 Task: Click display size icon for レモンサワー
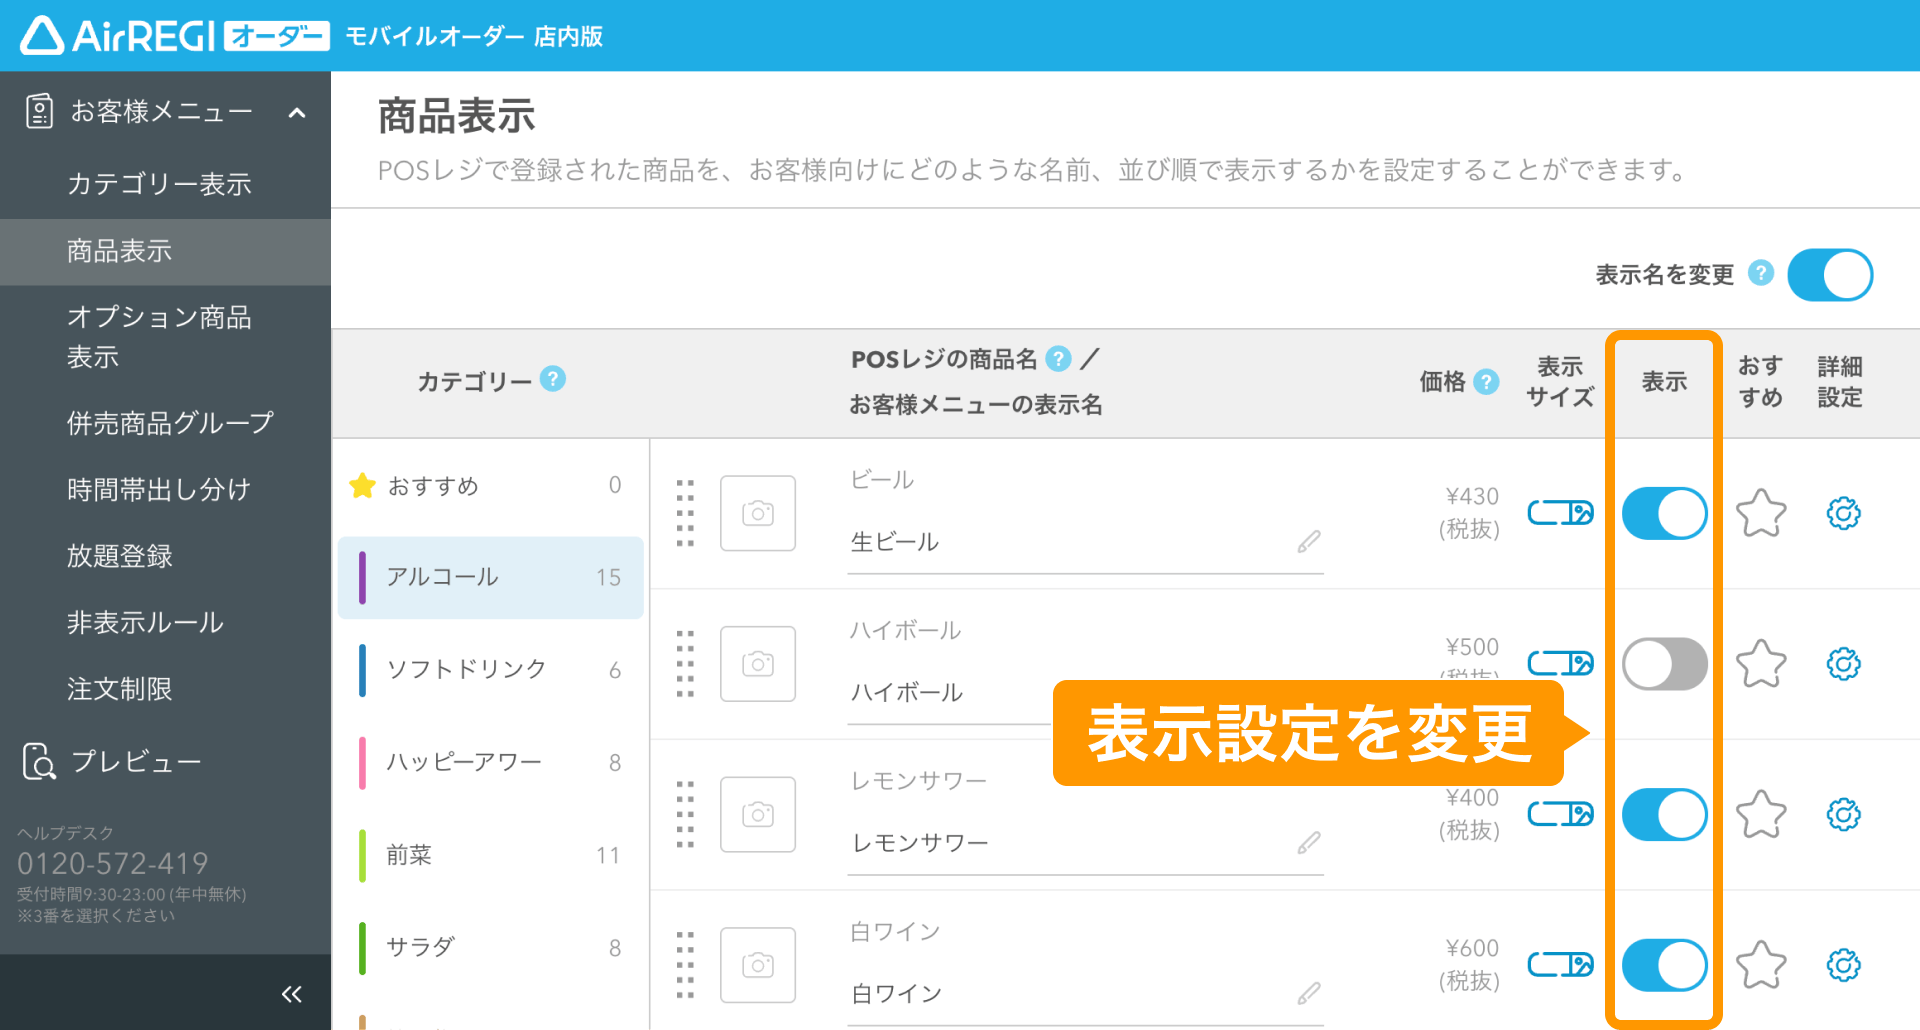click(1560, 814)
